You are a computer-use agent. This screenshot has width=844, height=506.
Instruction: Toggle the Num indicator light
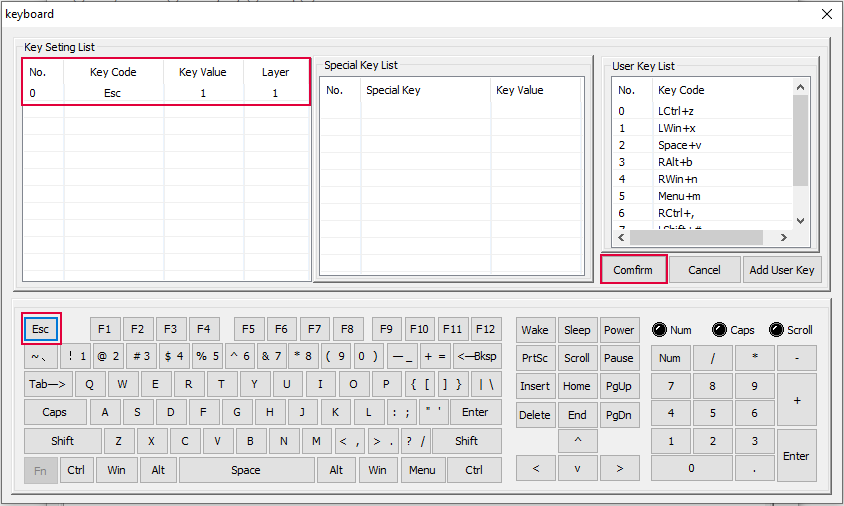pos(659,330)
